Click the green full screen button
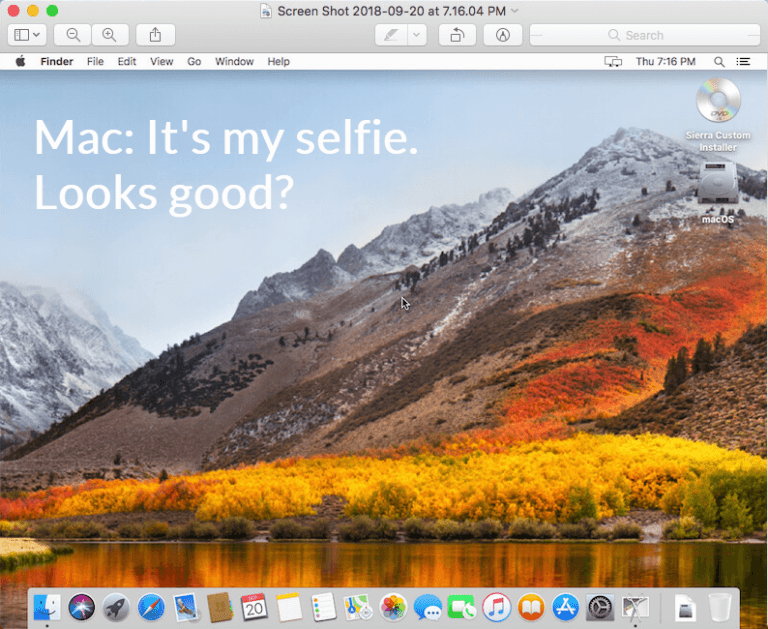Viewport: 768px width, 629px height. (x=52, y=10)
